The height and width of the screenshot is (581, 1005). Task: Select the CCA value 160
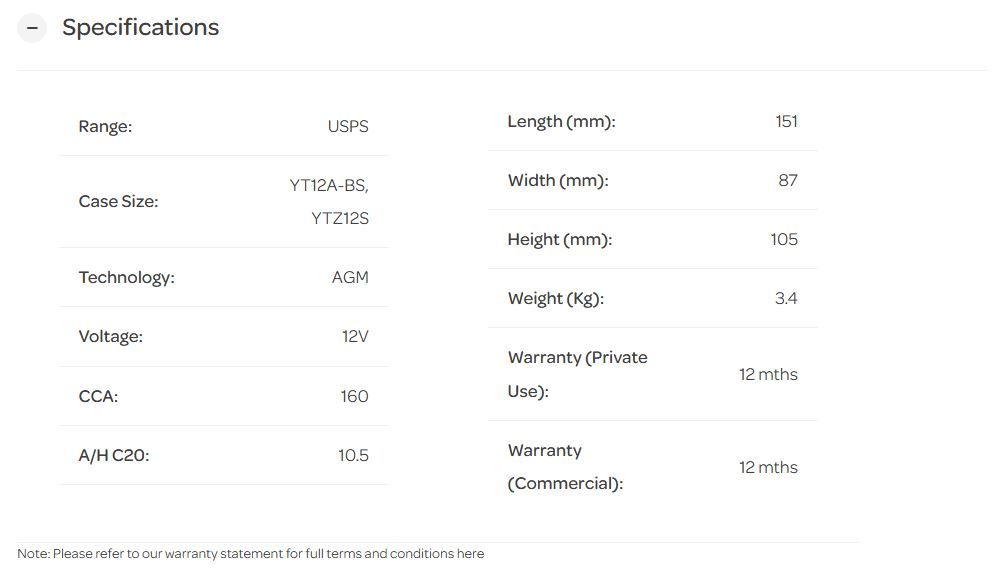[354, 396]
